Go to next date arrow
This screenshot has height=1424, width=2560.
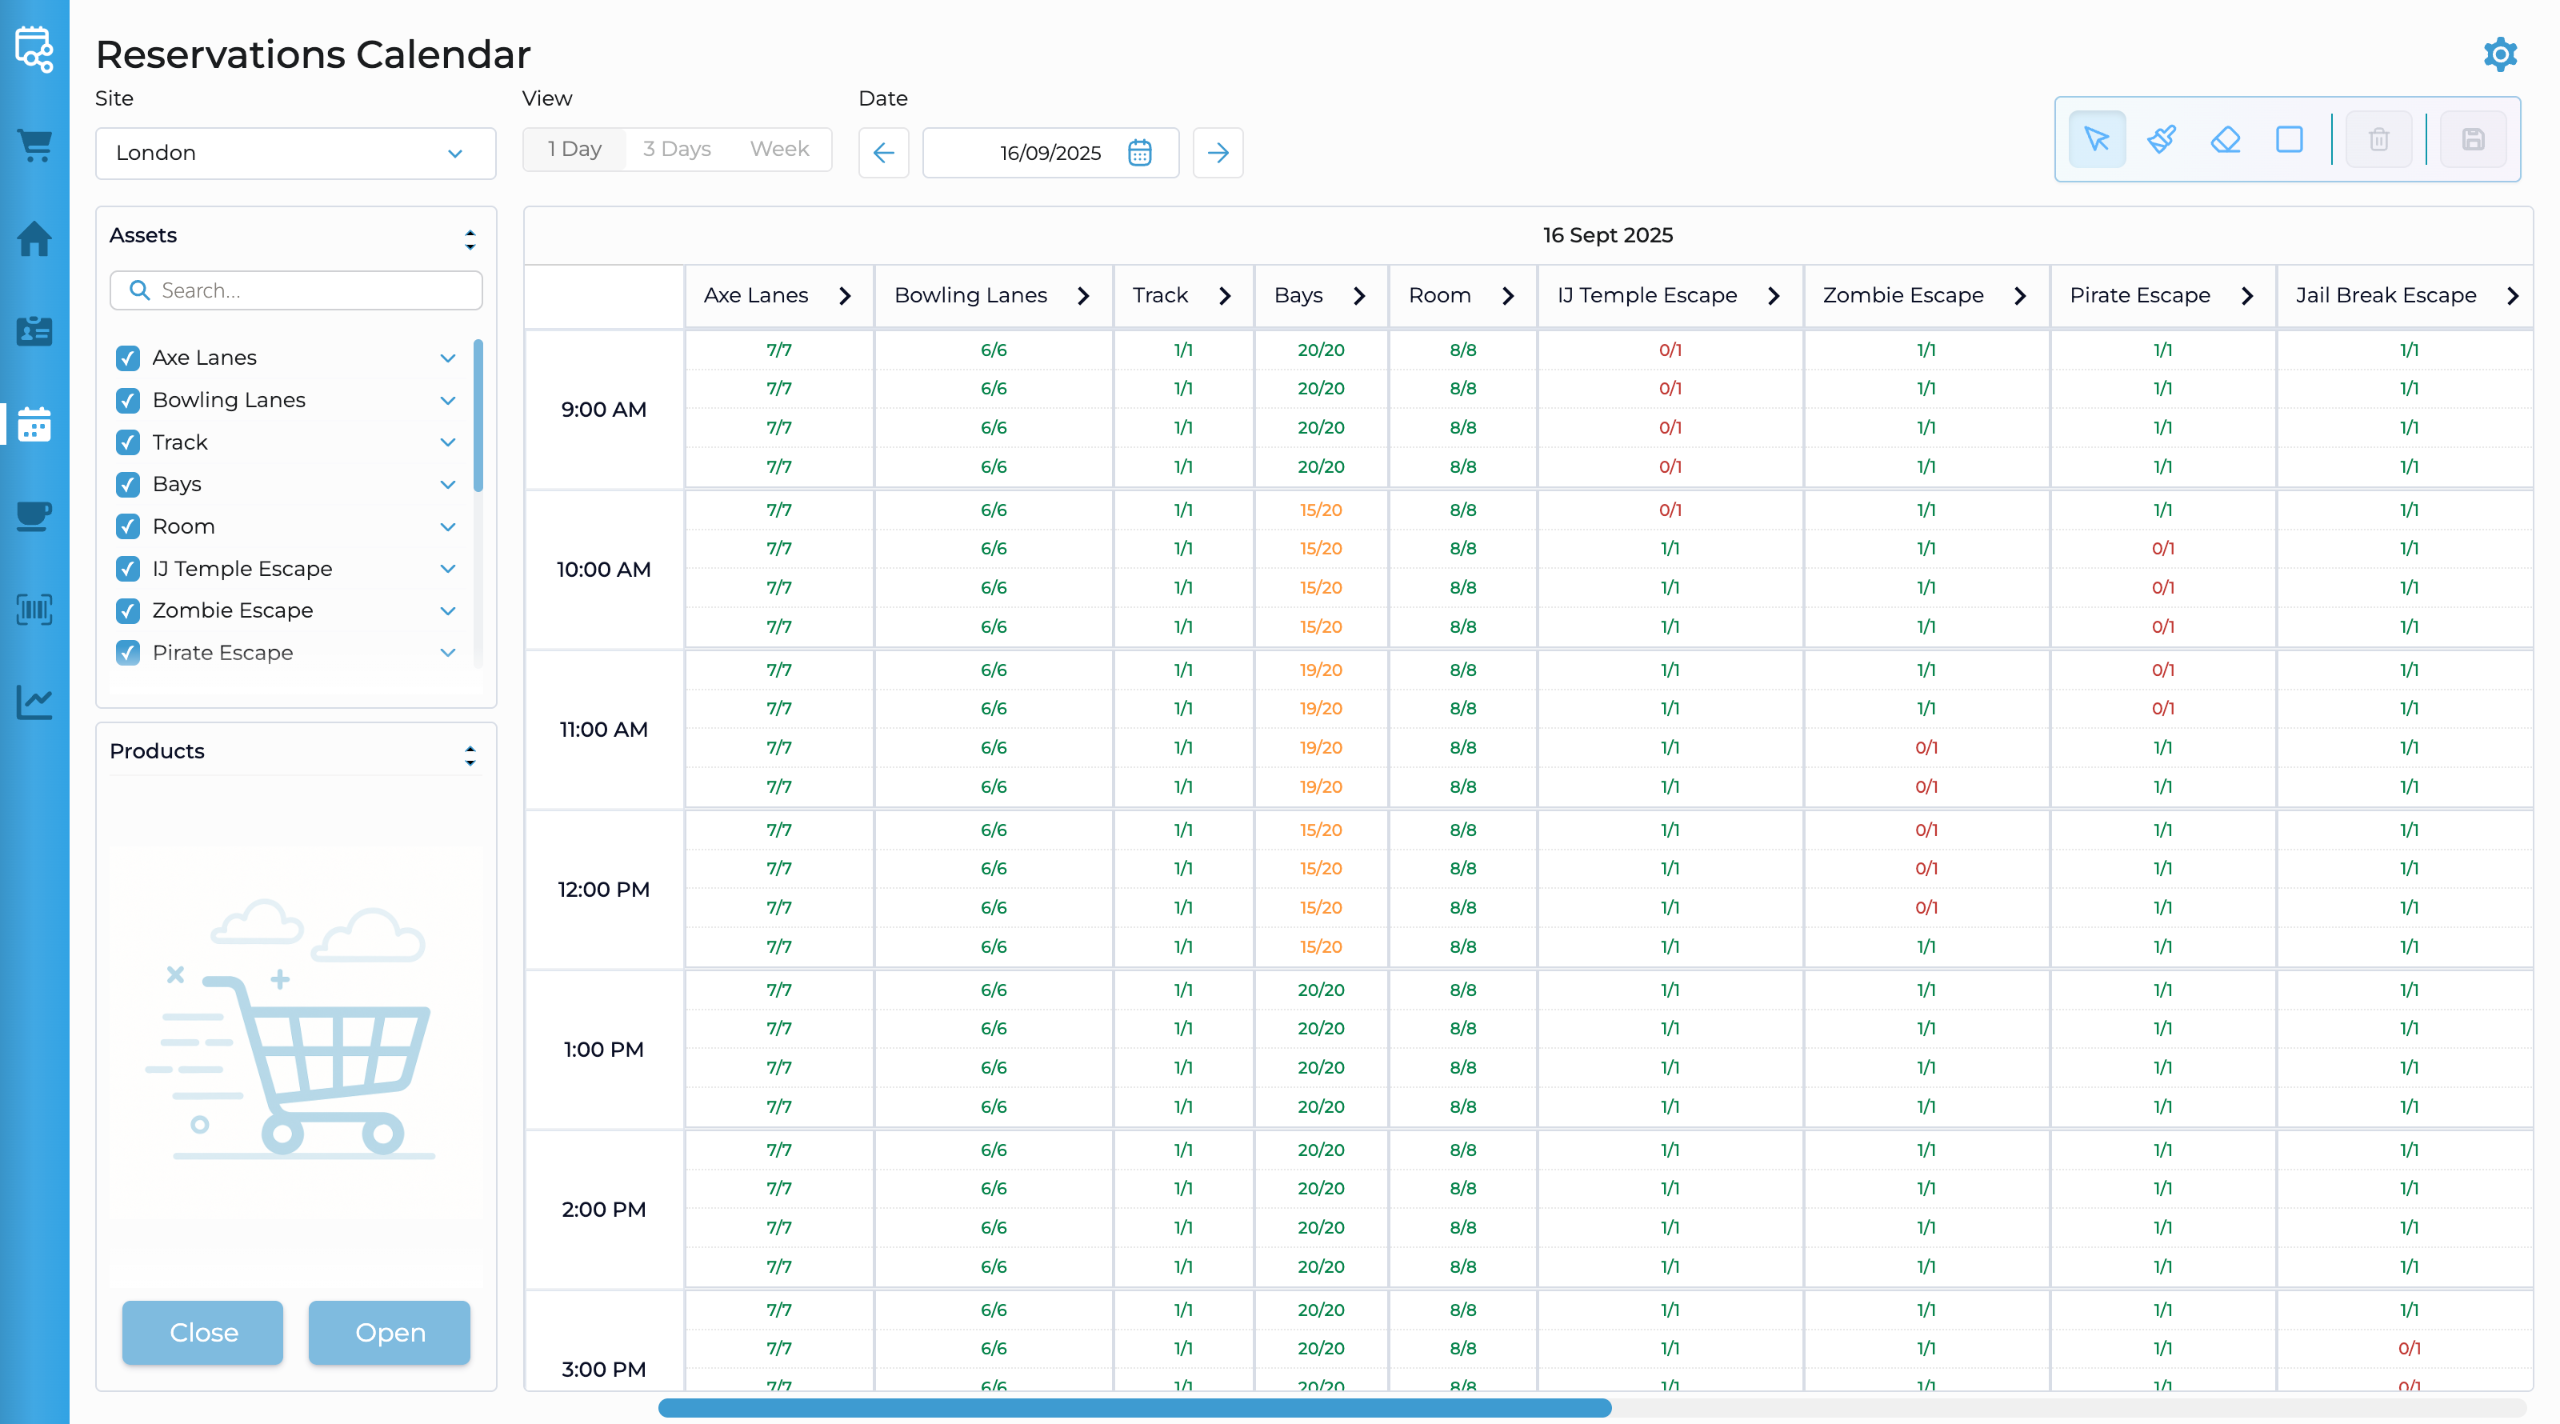click(x=1217, y=153)
